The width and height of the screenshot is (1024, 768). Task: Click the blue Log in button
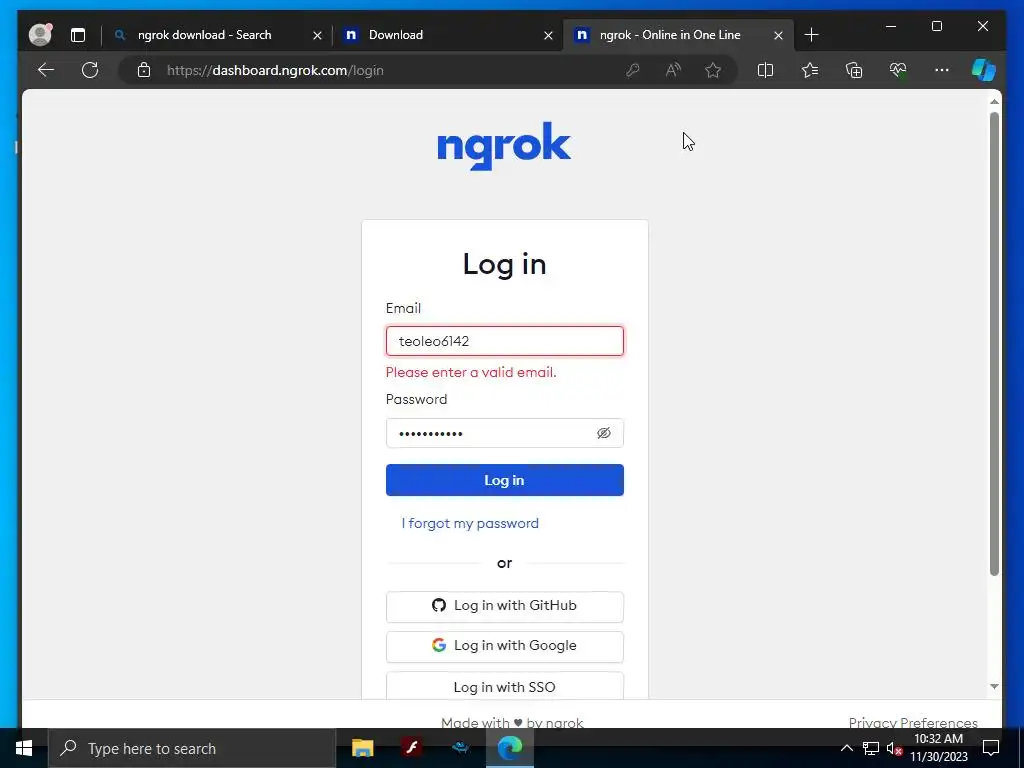click(x=505, y=480)
